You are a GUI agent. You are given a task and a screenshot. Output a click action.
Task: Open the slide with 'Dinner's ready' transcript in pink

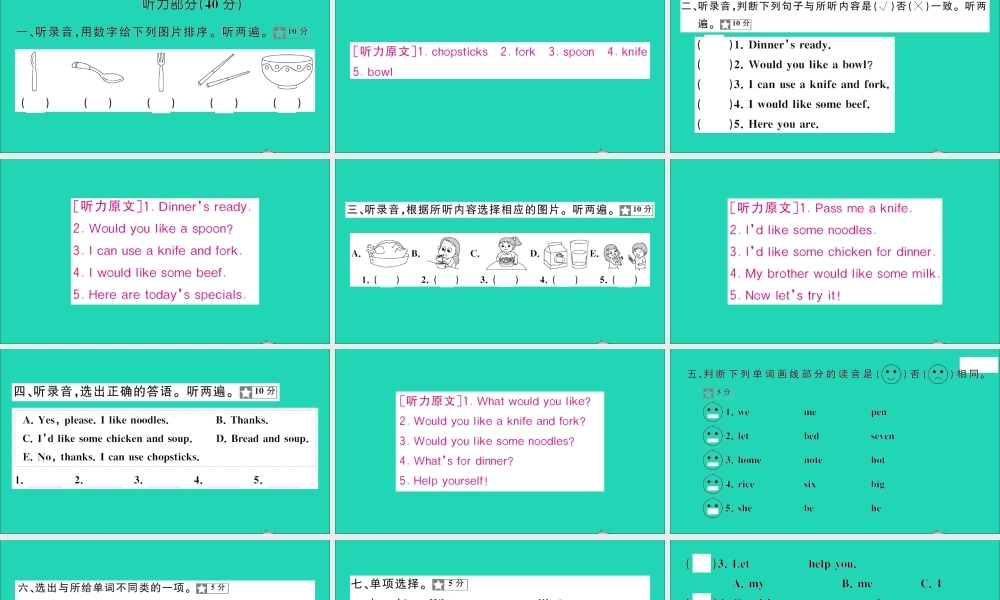point(165,251)
